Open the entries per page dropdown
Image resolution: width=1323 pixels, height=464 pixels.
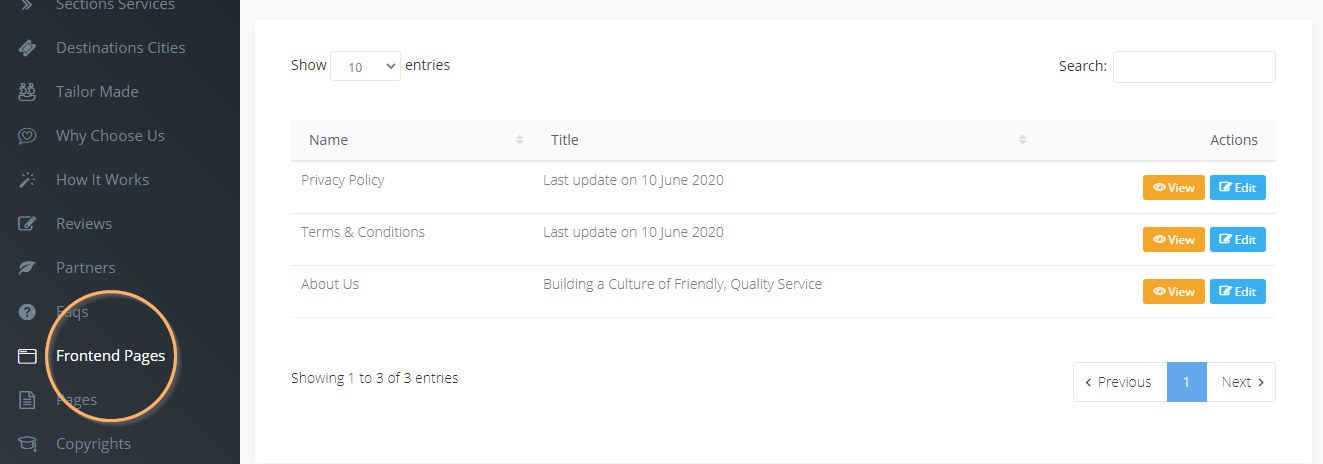click(x=365, y=67)
